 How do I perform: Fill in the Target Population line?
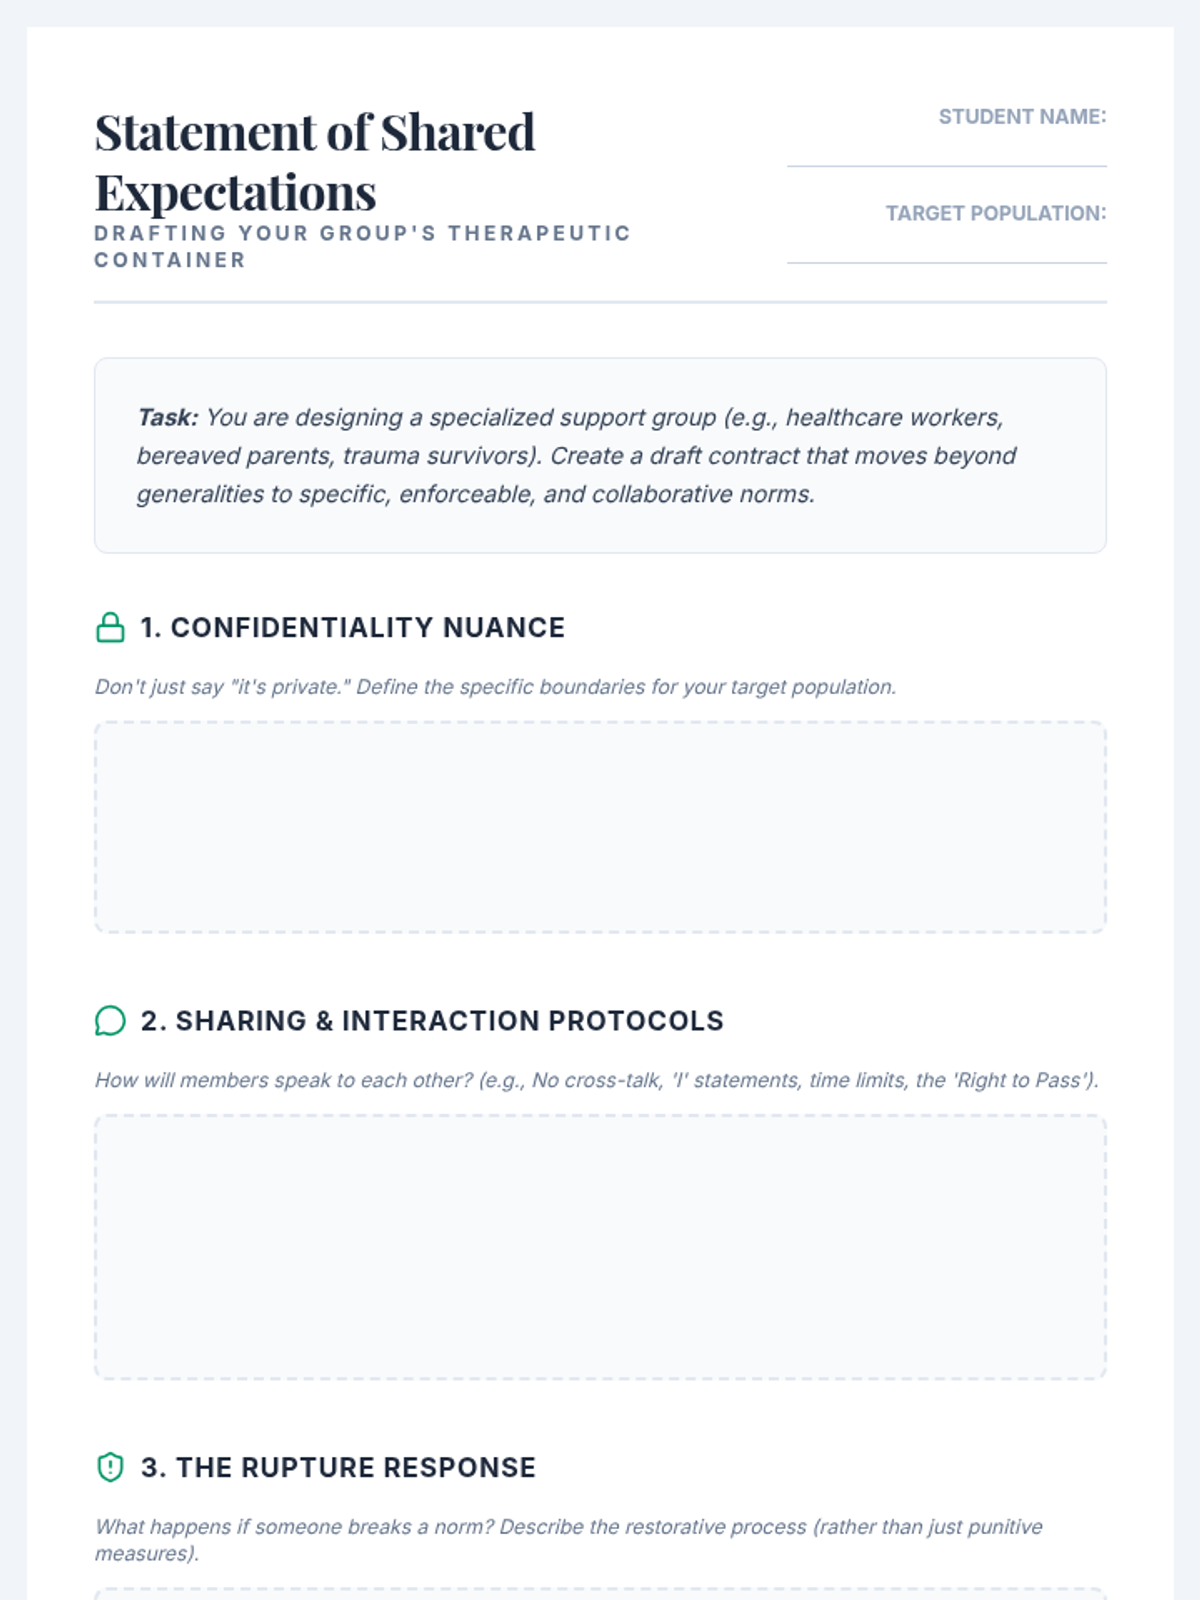946,245
